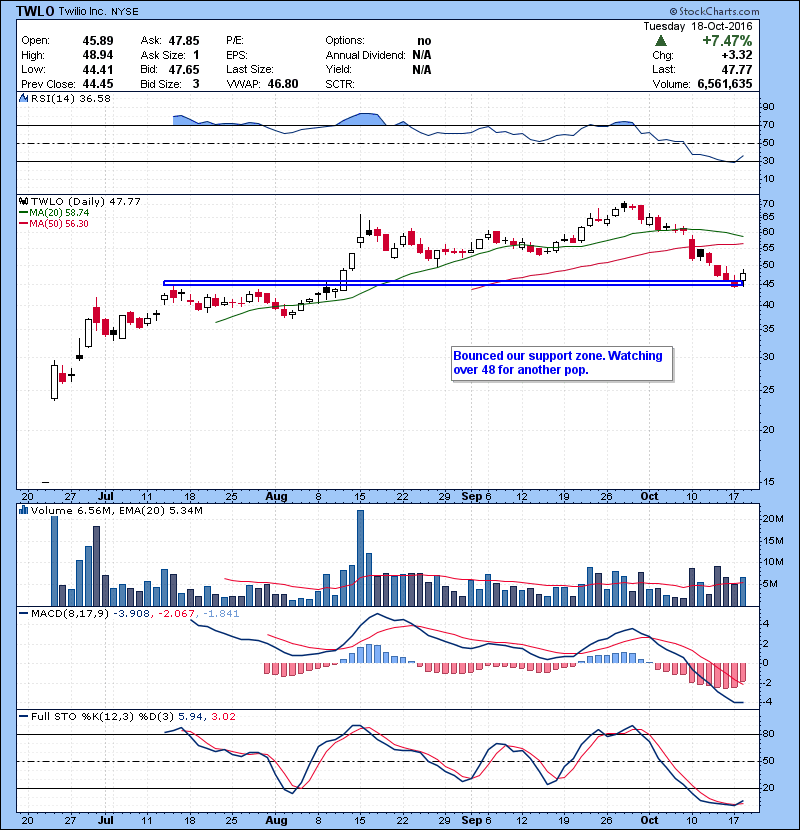Click the stochastic %D value 3.02

[x=223, y=717]
